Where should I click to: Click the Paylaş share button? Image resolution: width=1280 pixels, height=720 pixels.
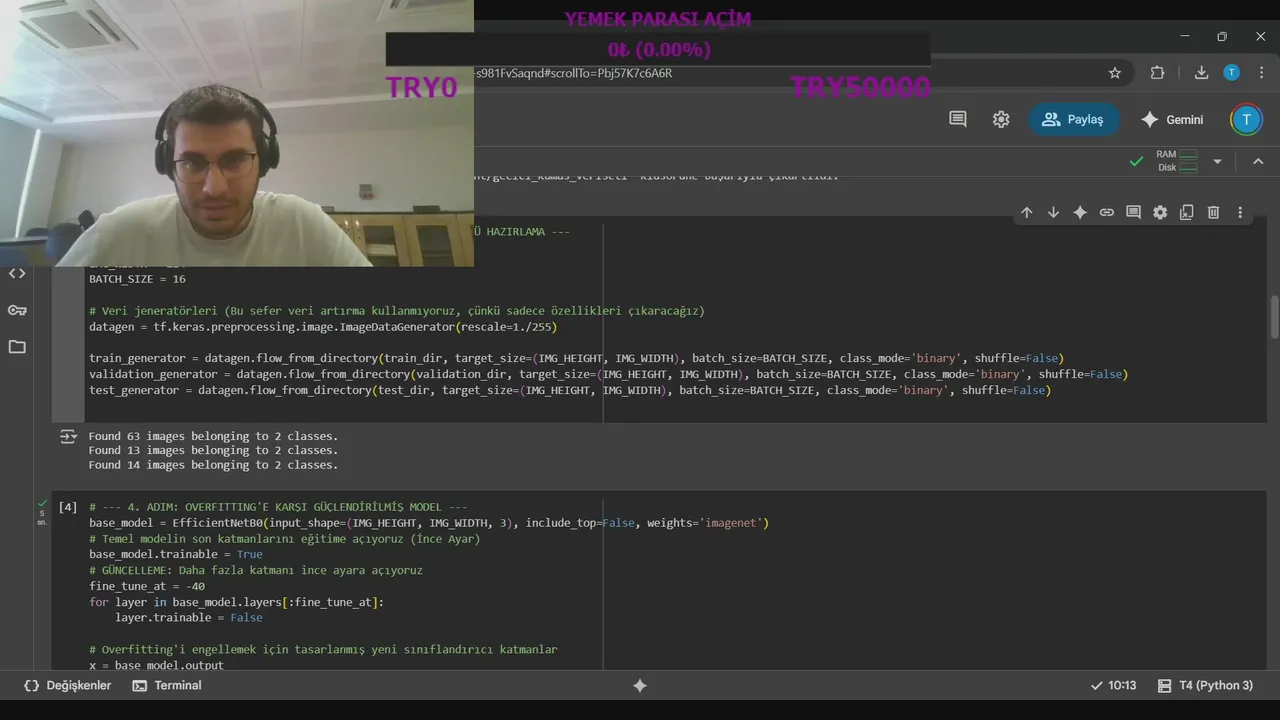click(x=1073, y=119)
